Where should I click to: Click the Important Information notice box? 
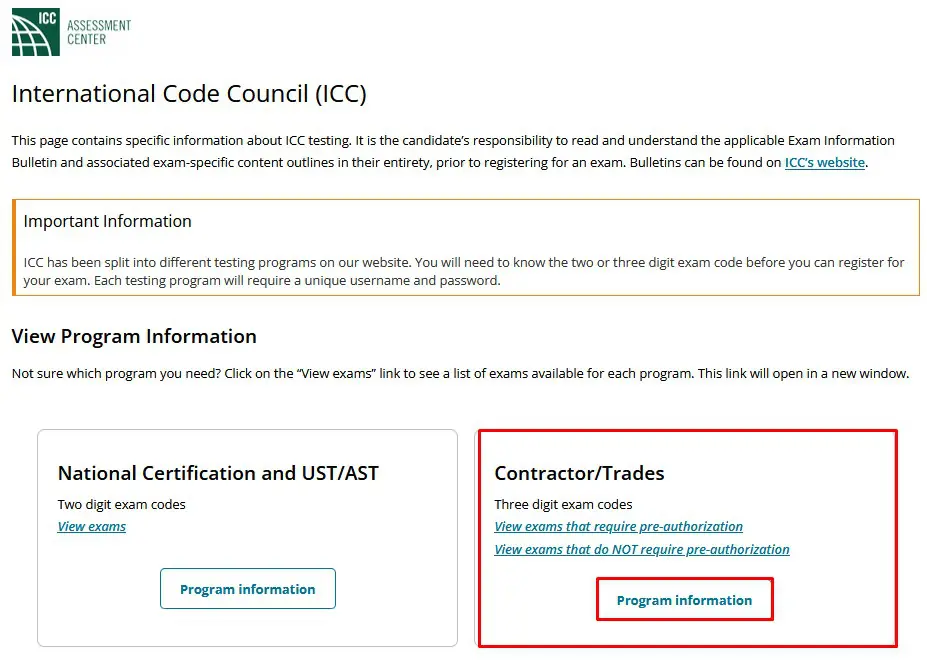pos(463,247)
